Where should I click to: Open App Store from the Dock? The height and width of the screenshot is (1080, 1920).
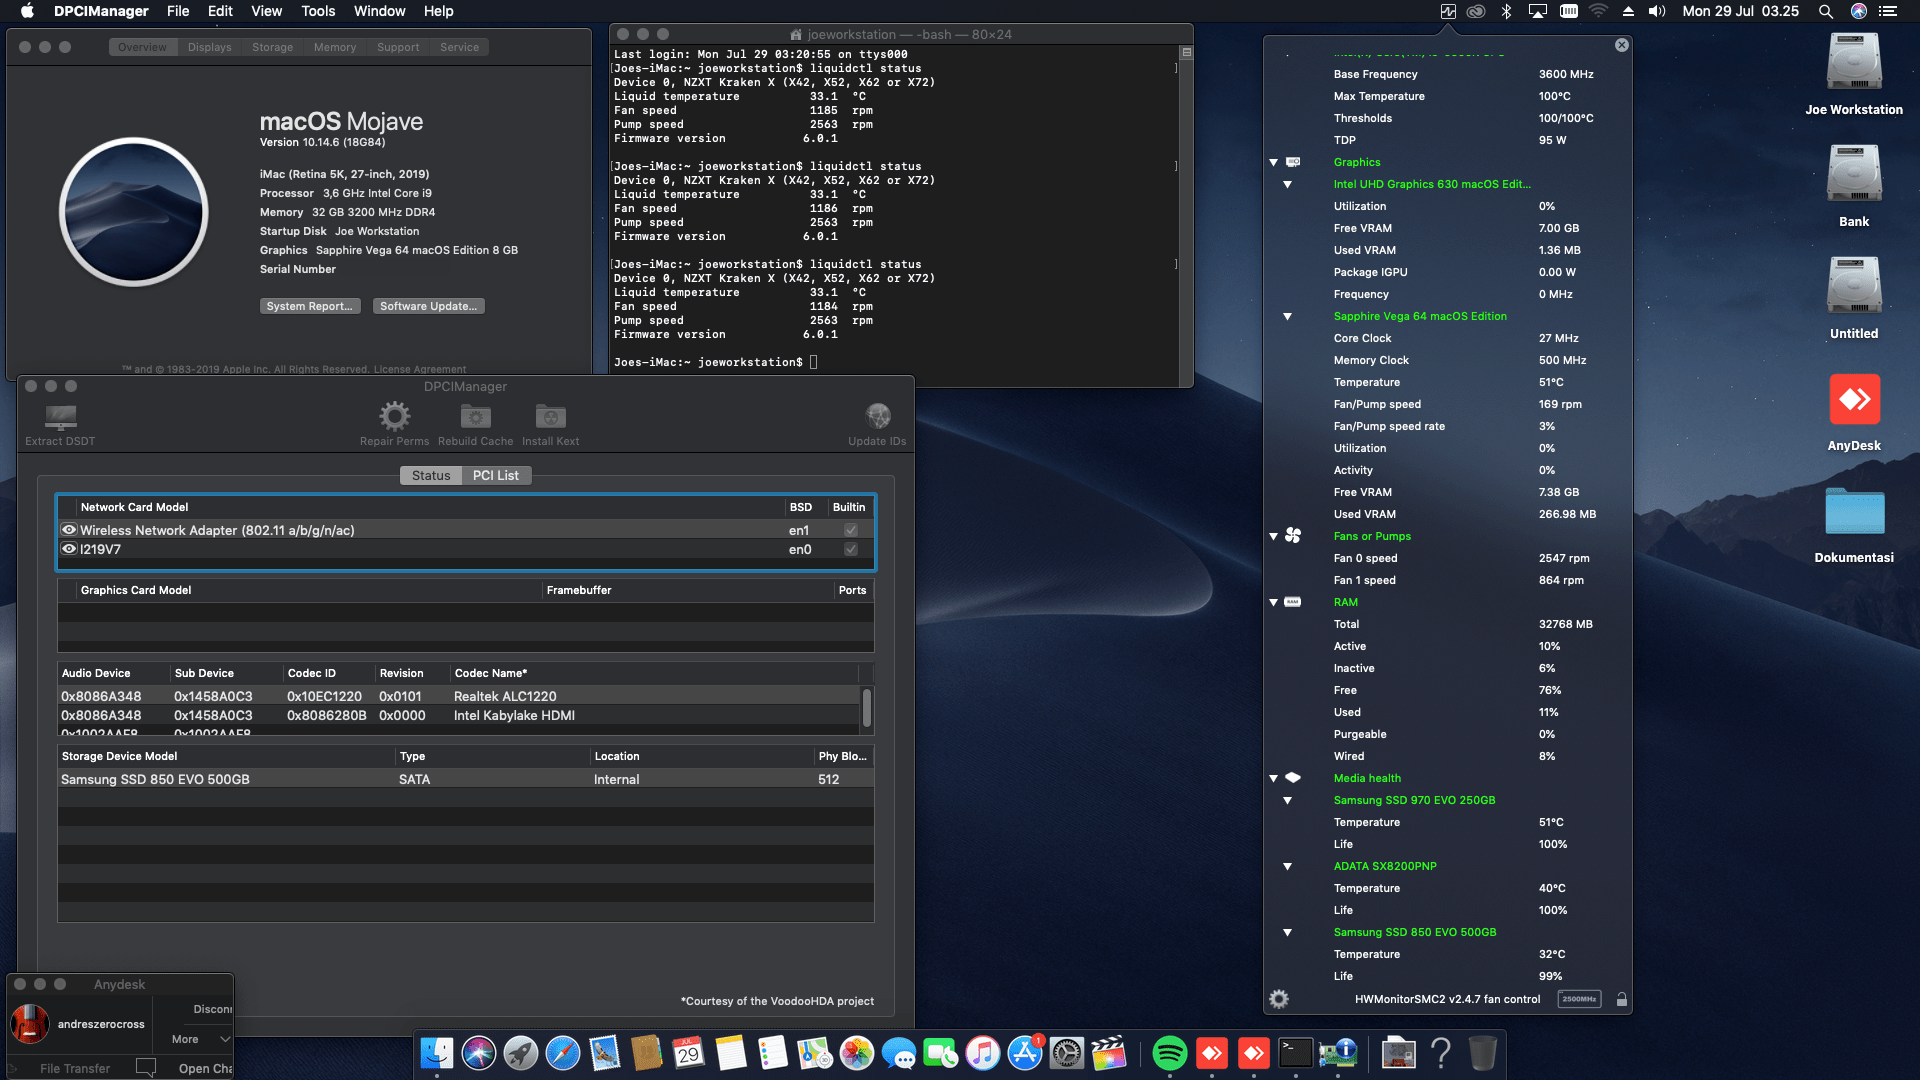pyautogui.click(x=1025, y=1053)
